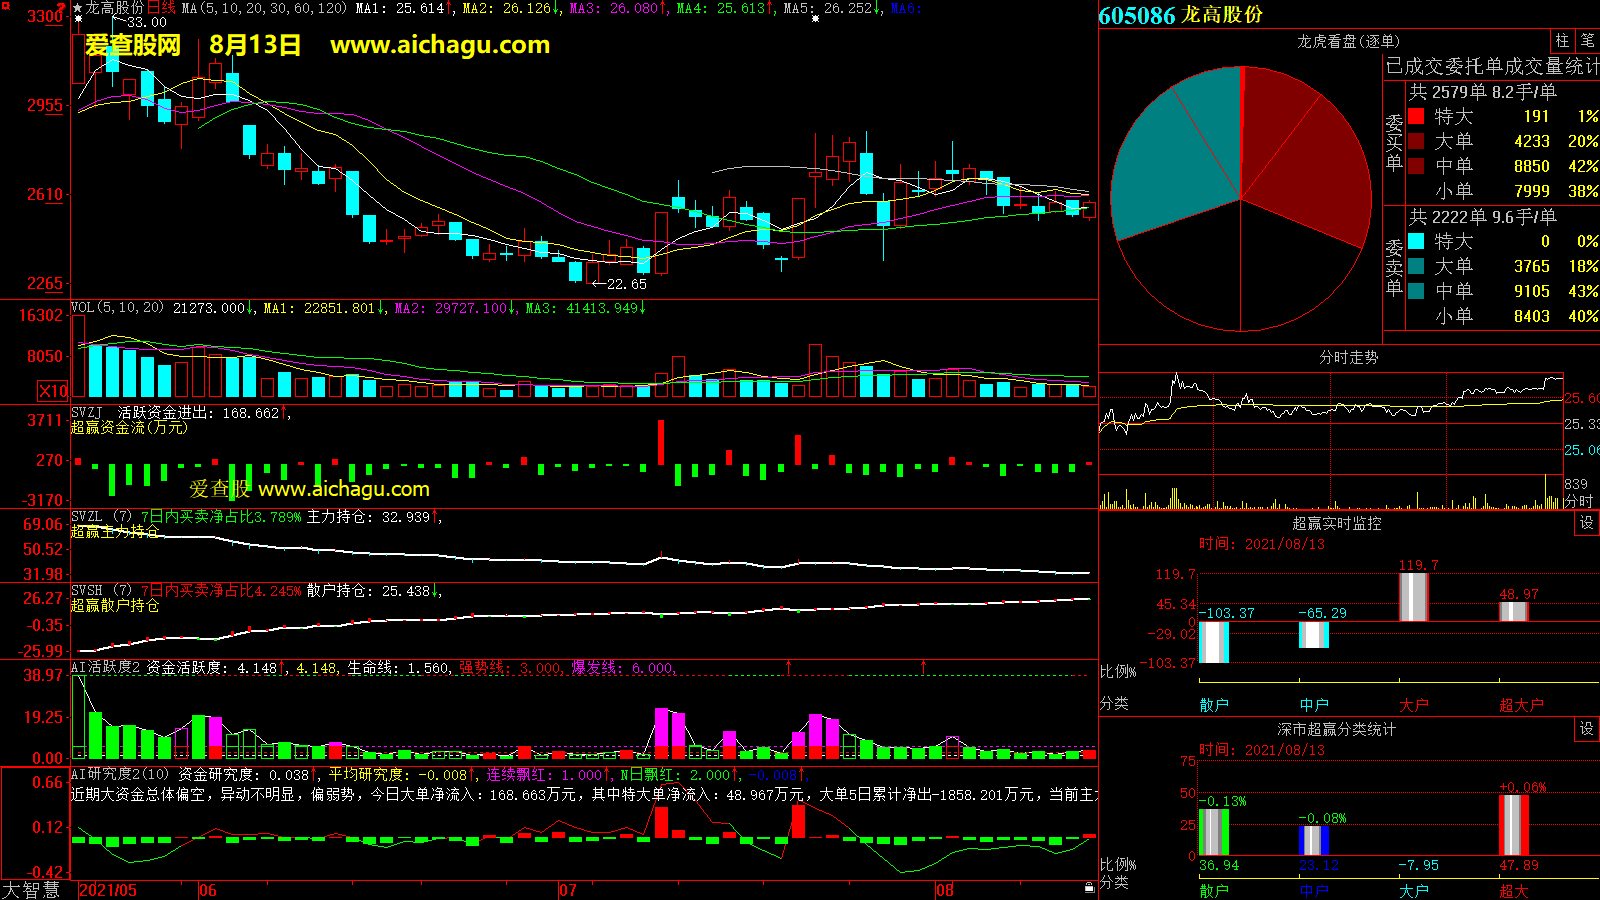The height and width of the screenshot is (900, 1600).
Task: Click the red square icon at top-left corner
Action: tap(5, 6)
